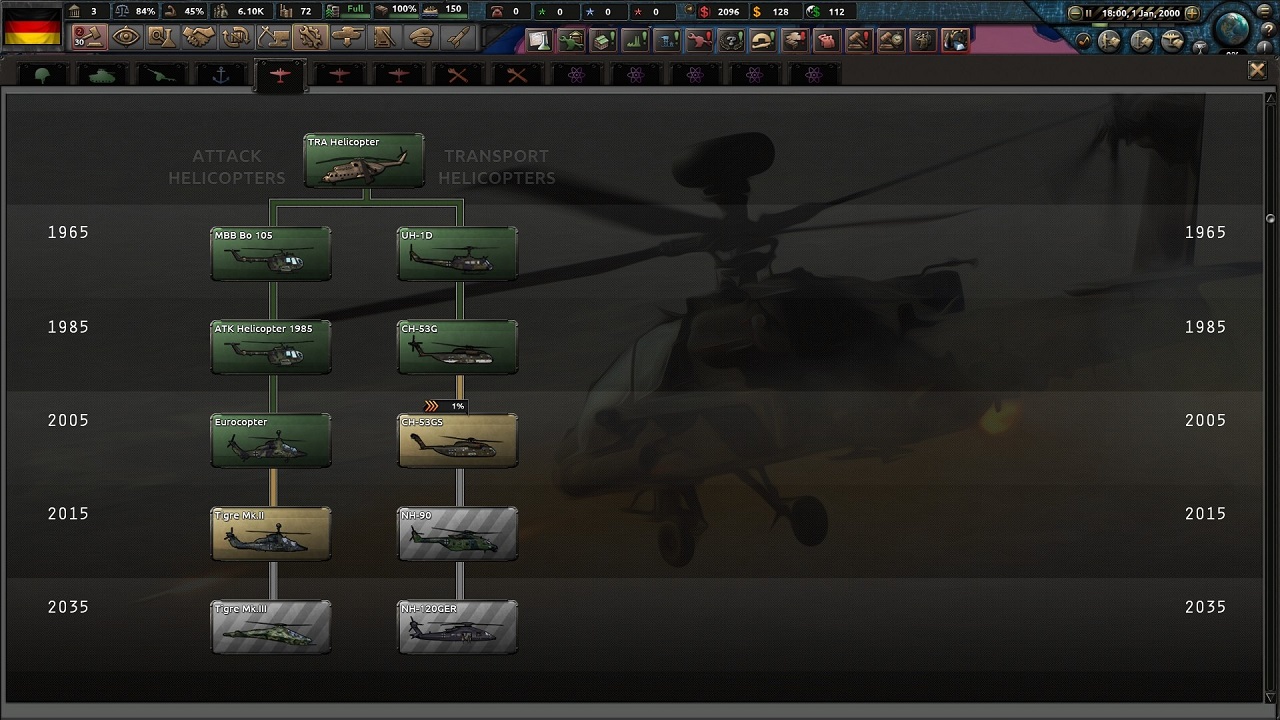Select the Eurocopter attack helicopter technology
Screen dimensions: 1280x720
271,440
